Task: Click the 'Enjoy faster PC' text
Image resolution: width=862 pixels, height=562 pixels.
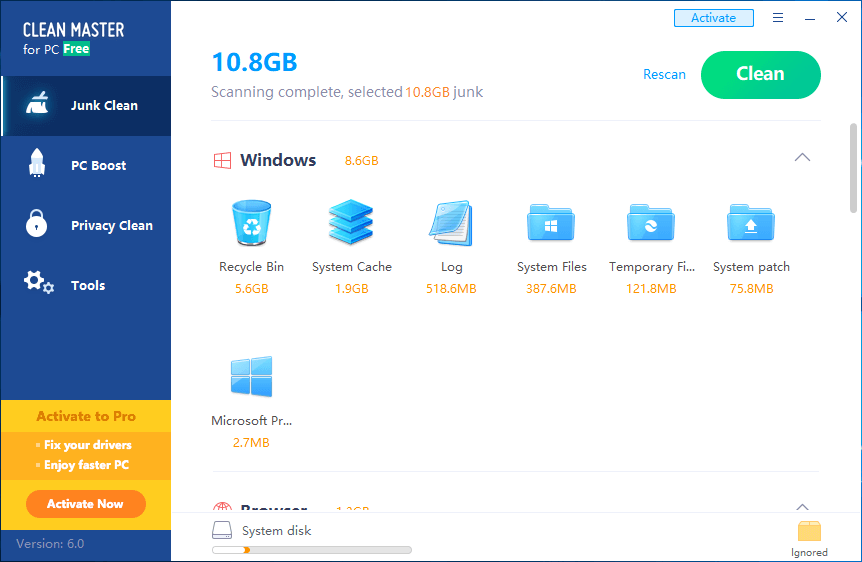Action: tap(86, 465)
